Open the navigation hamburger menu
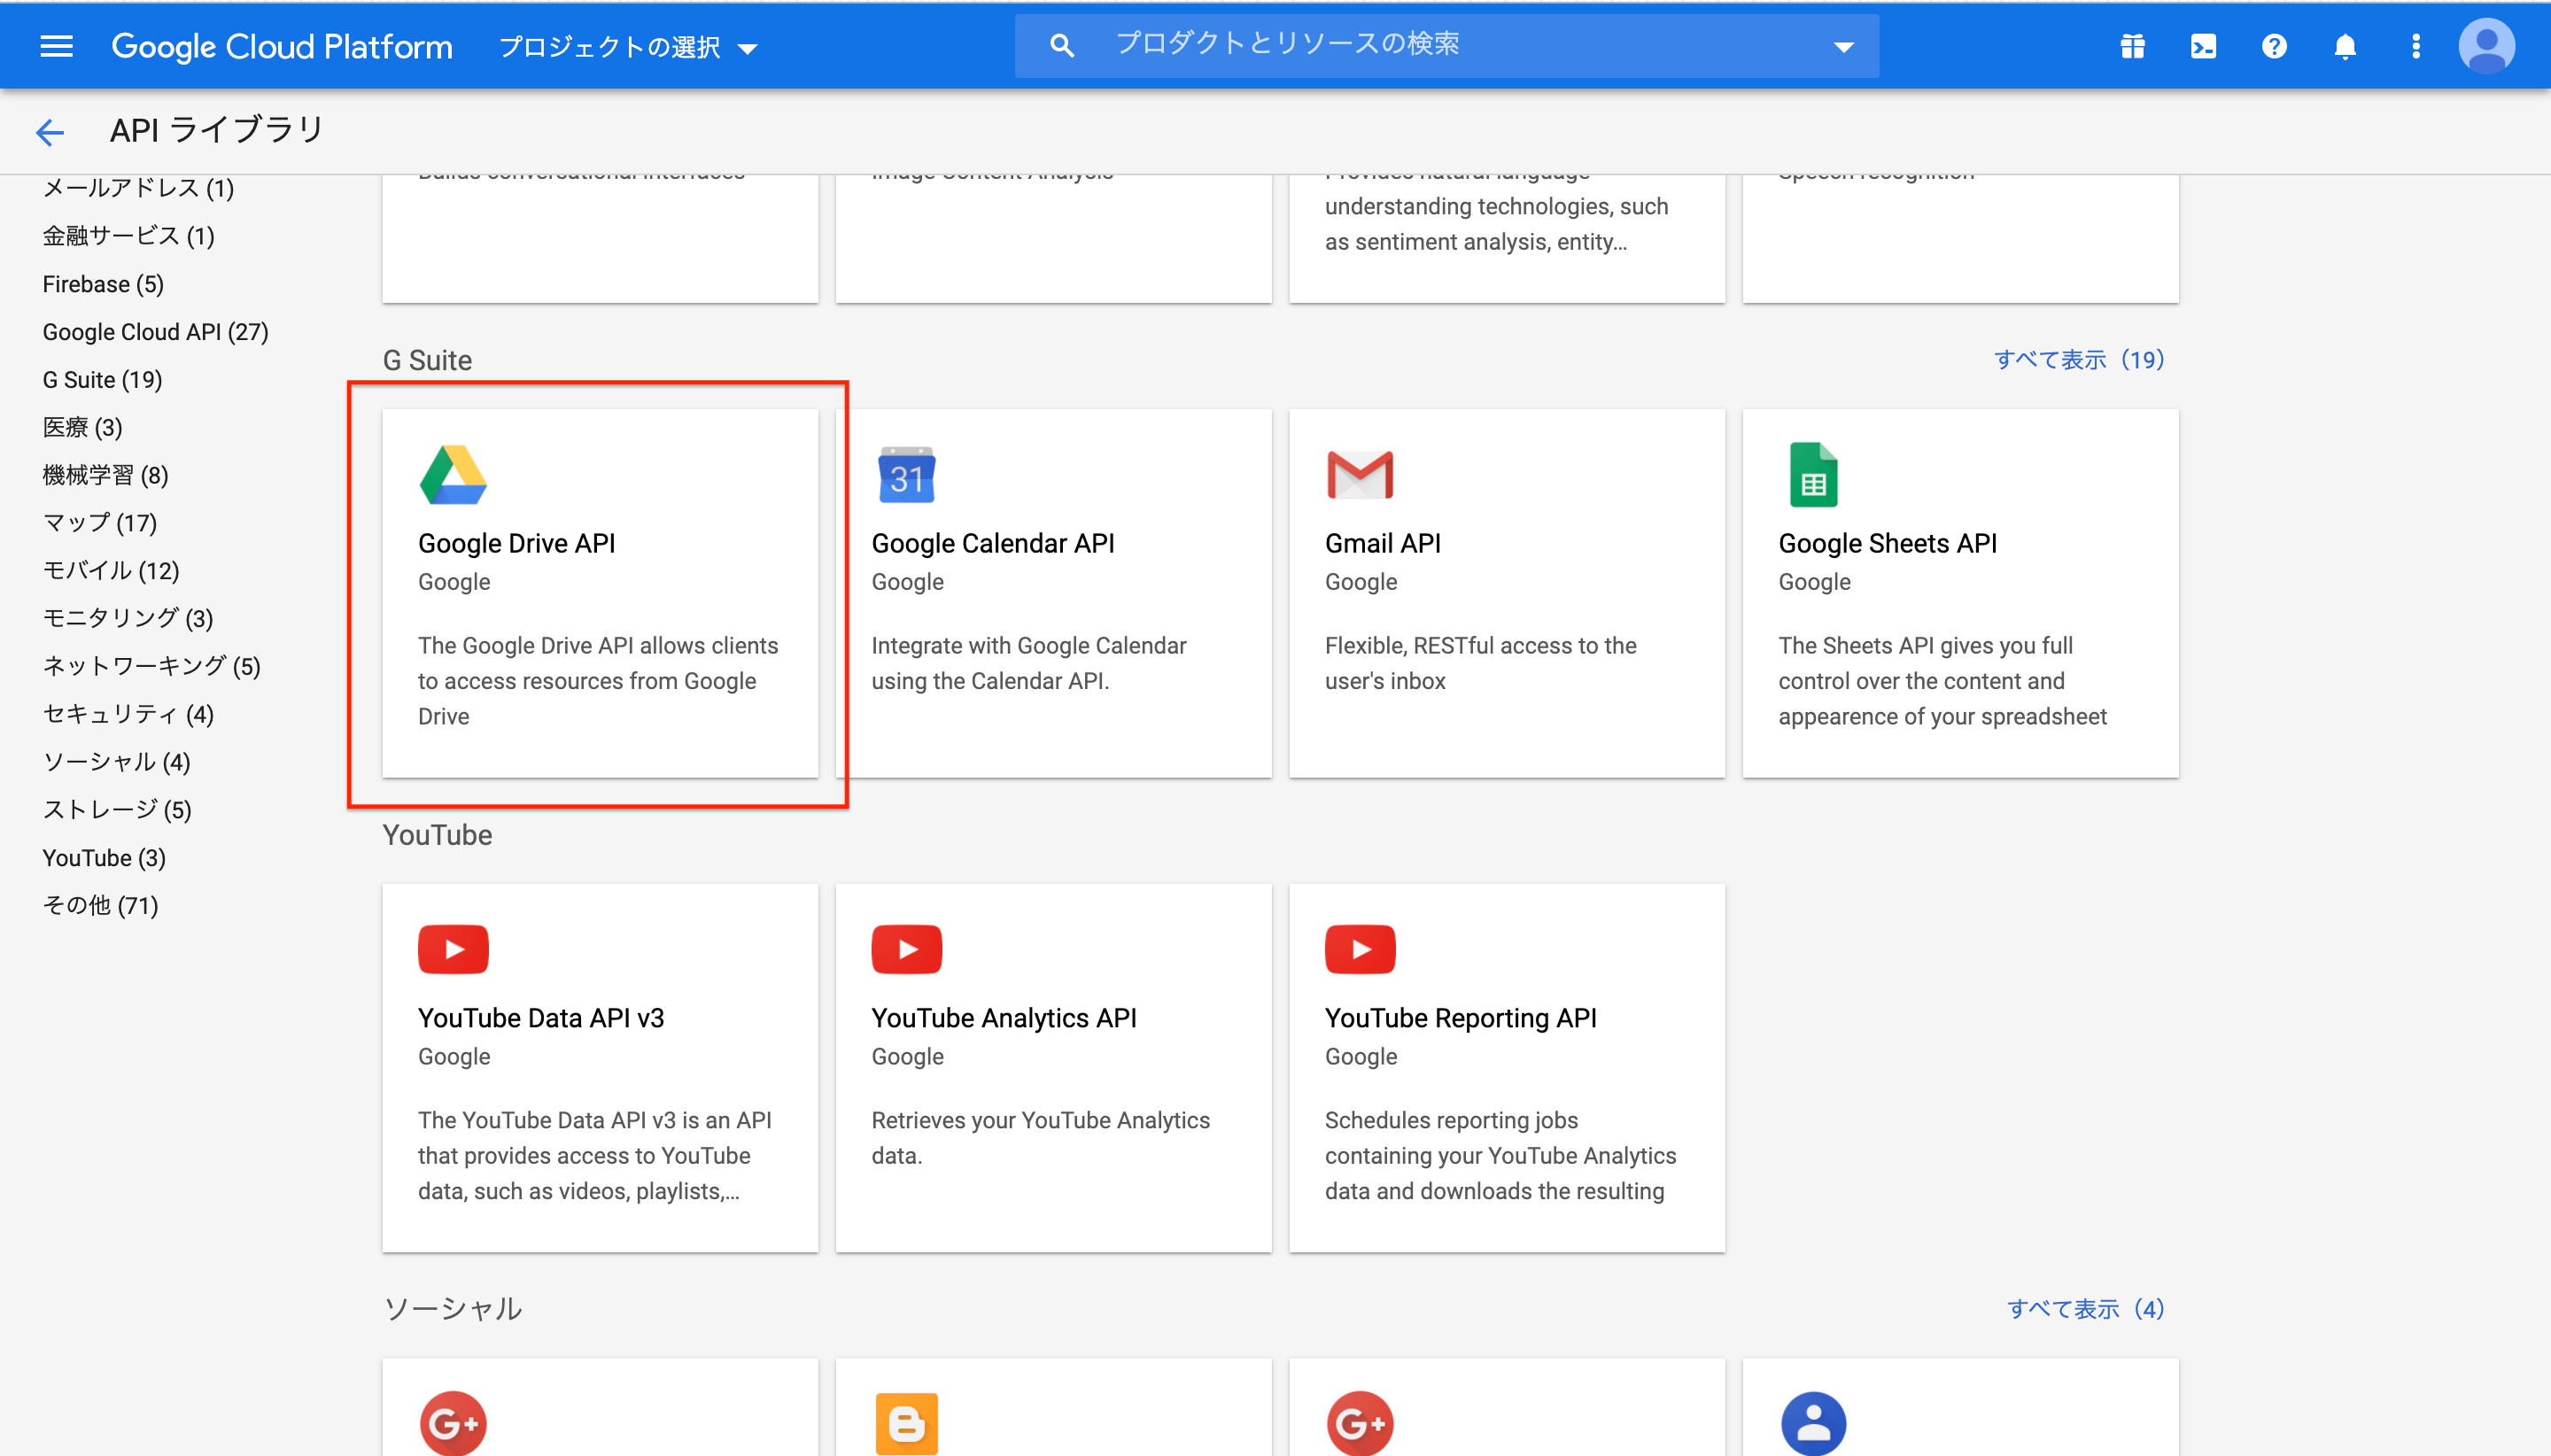 coord(56,45)
